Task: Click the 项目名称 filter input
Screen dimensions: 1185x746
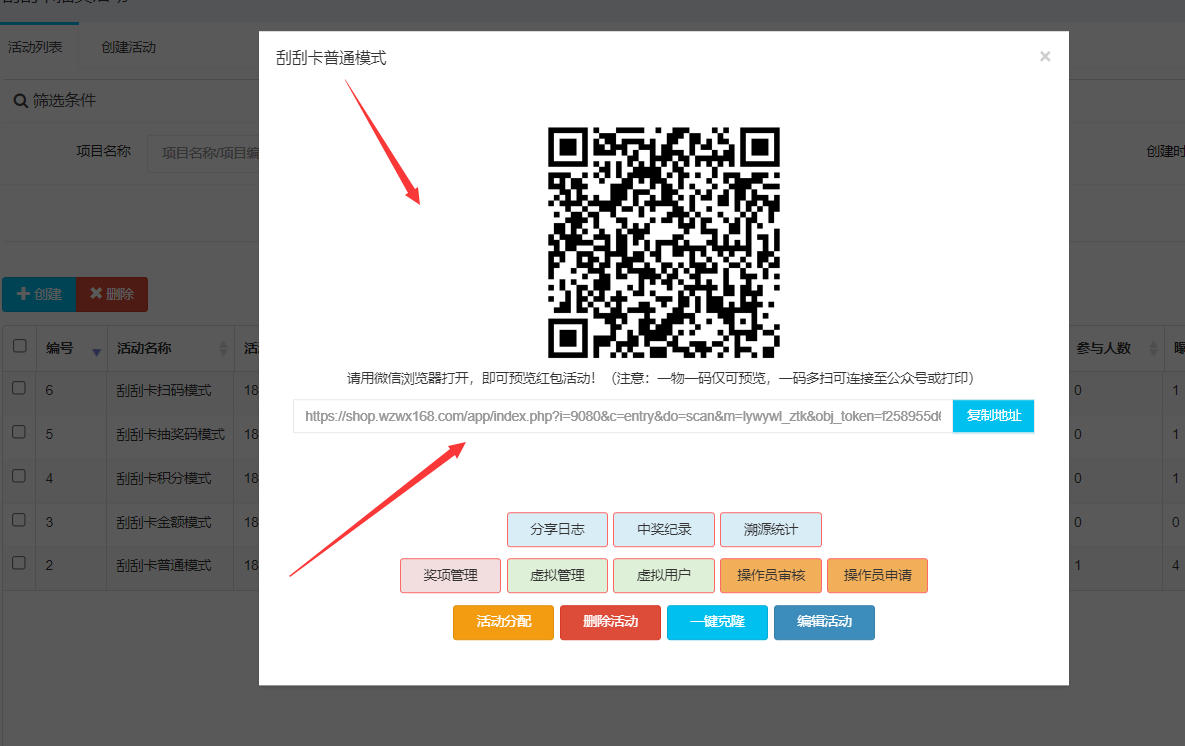Action: (x=204, y=153)
